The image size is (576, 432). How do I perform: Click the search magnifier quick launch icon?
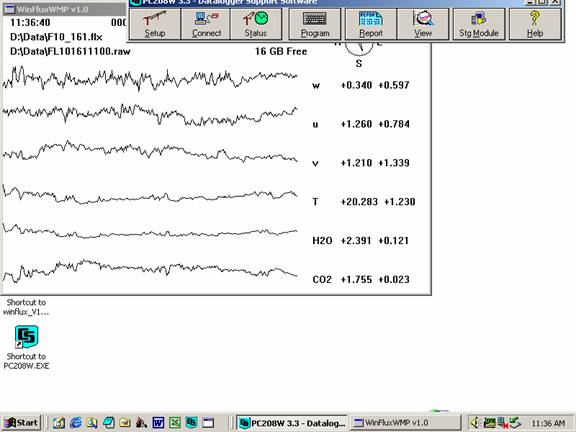tap(92, 423)
